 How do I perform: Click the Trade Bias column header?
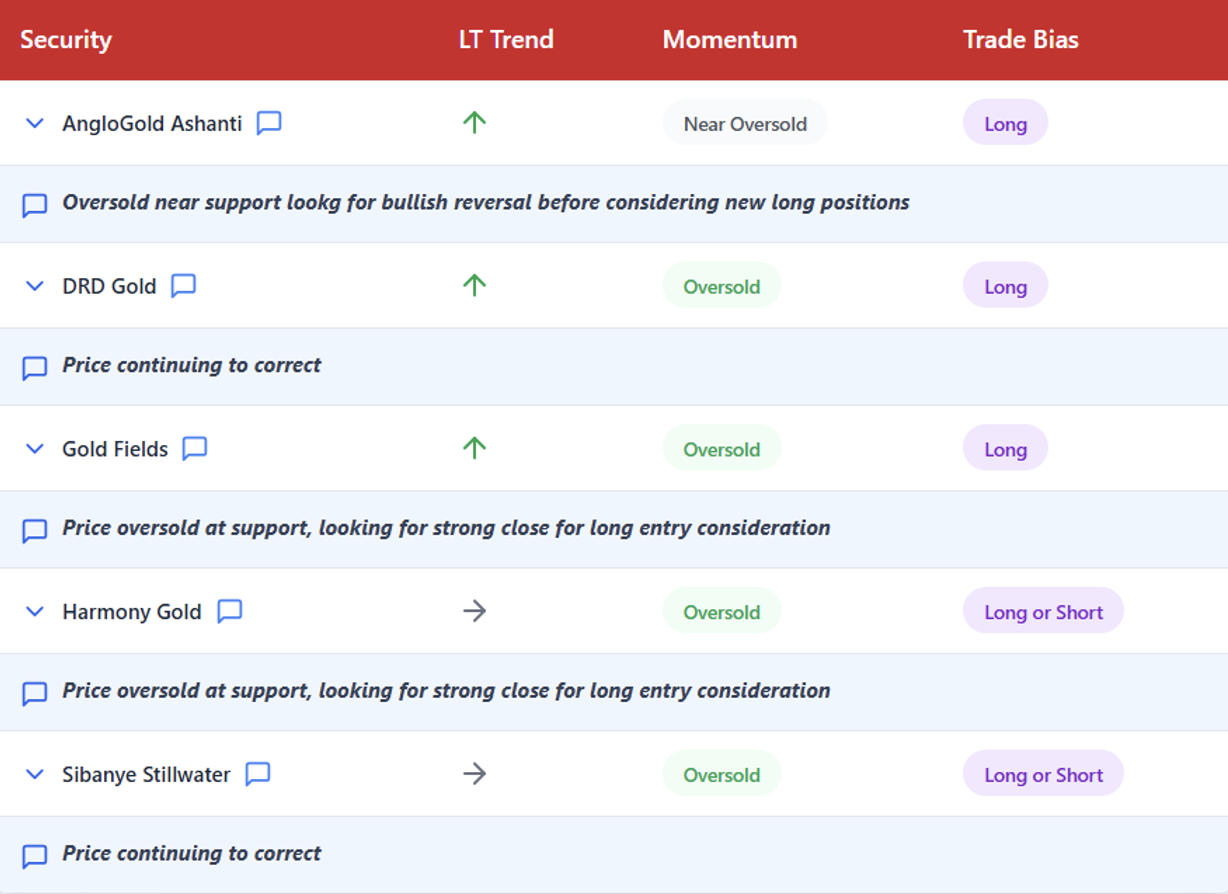click(x=1020, y=40)
